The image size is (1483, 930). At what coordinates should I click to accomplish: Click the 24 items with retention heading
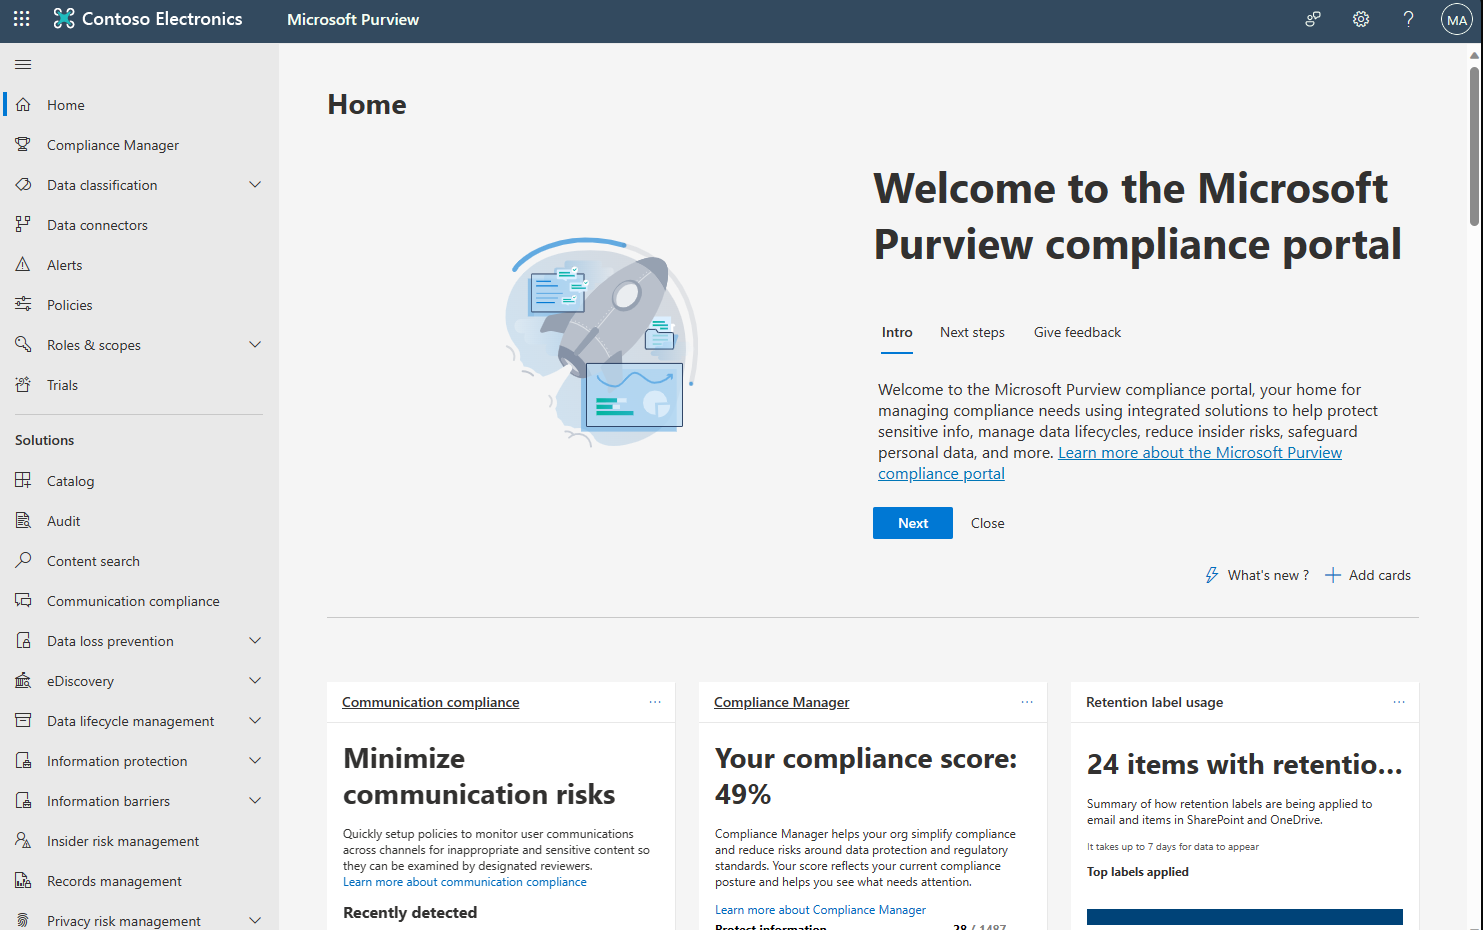[x=1245, y=764]
